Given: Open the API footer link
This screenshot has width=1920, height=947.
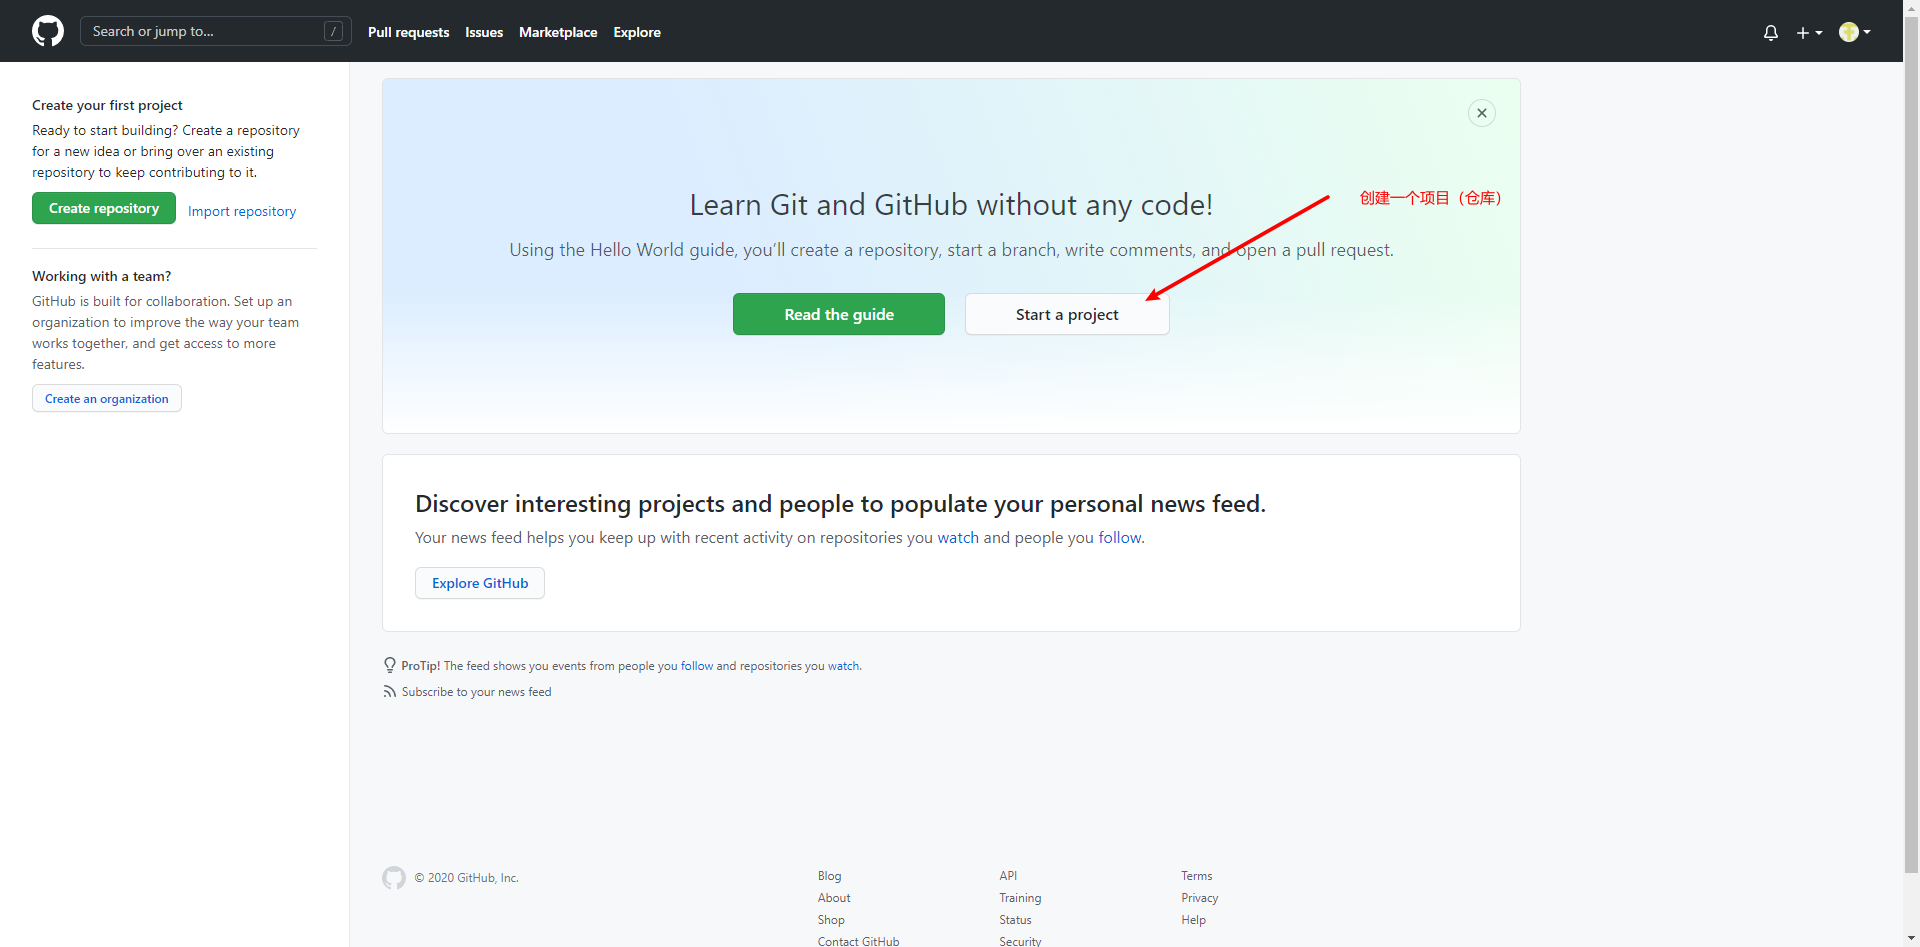Looking at the screenshot, I should click(x=1008, y=876).
